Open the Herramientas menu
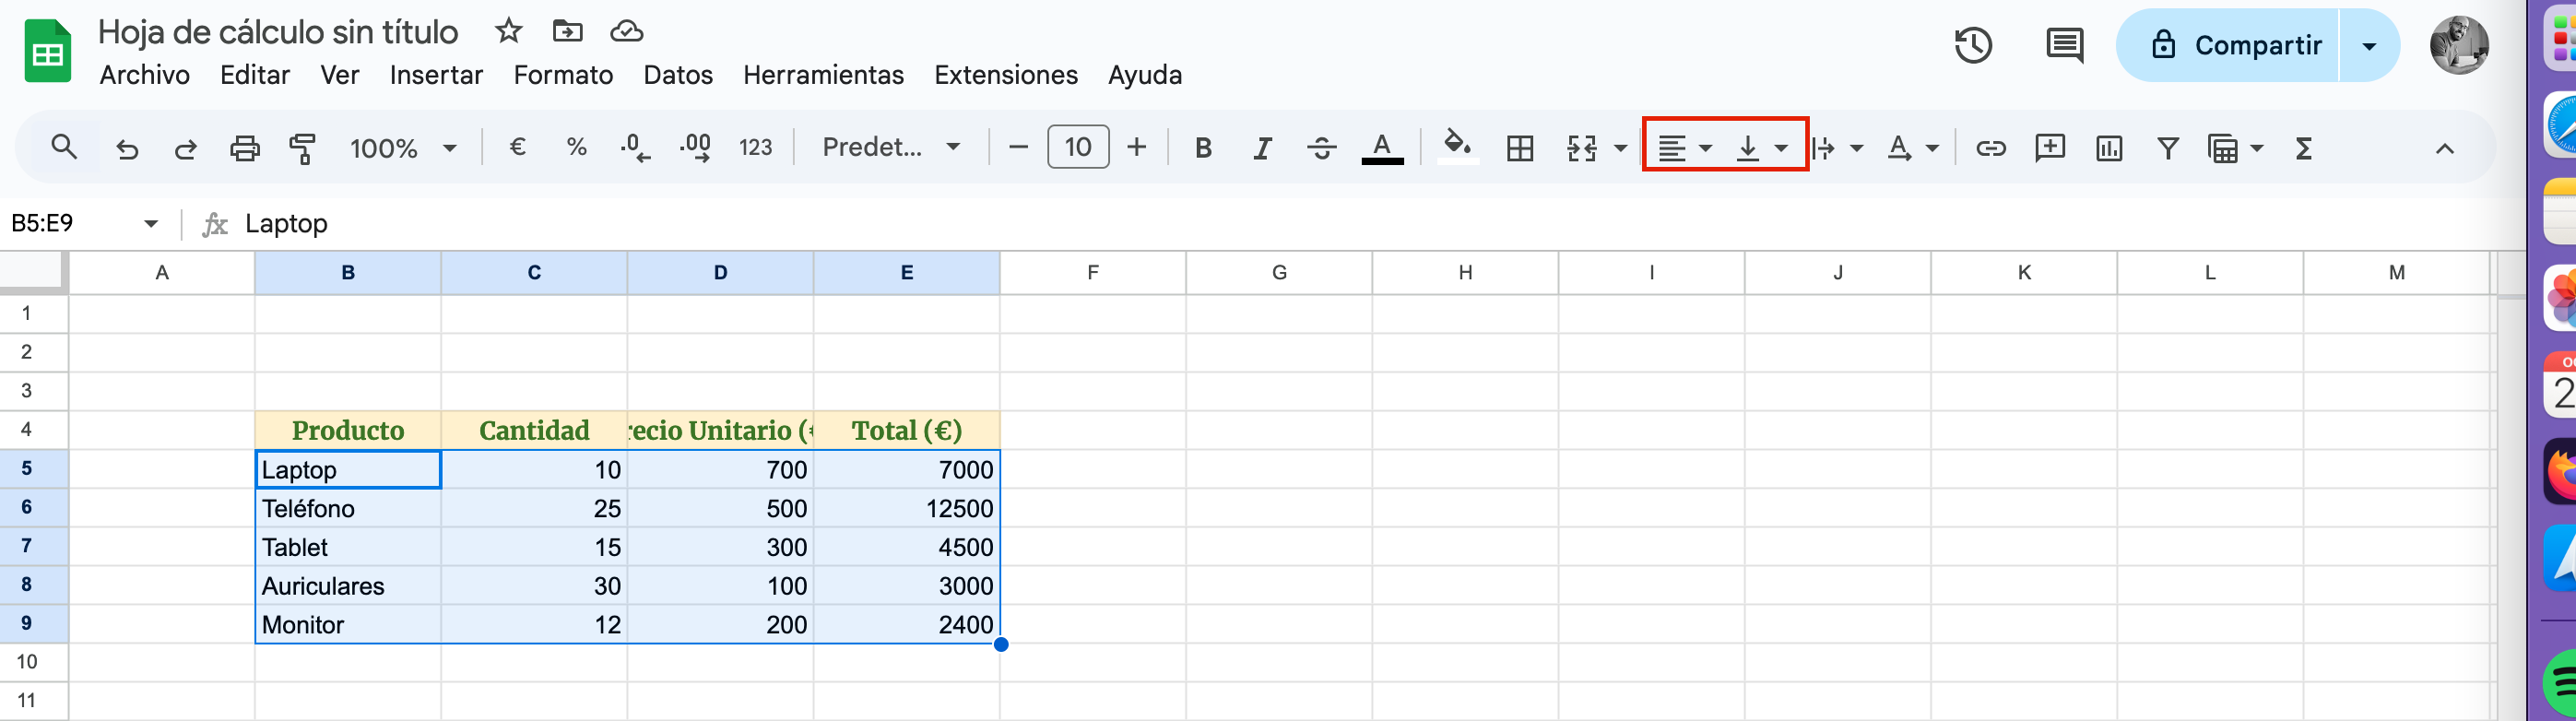Viewport: 2576px width, 721px height. pos(823,75)
